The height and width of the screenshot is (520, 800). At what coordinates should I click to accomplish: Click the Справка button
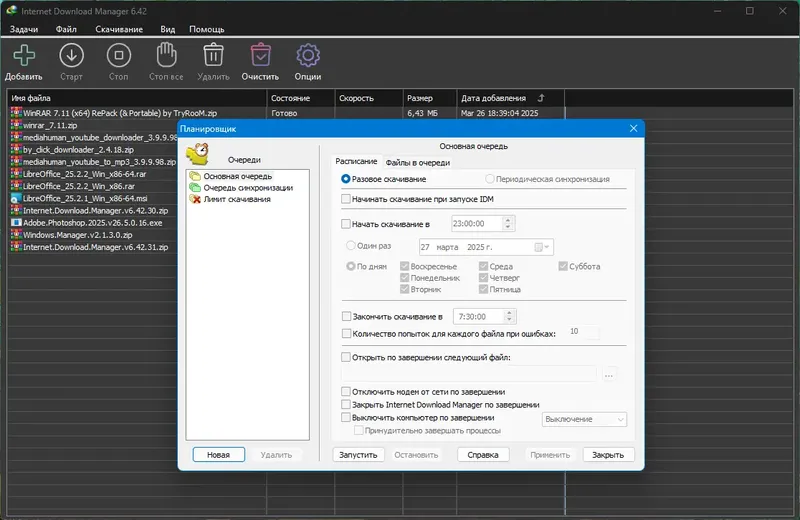(483, 455)
